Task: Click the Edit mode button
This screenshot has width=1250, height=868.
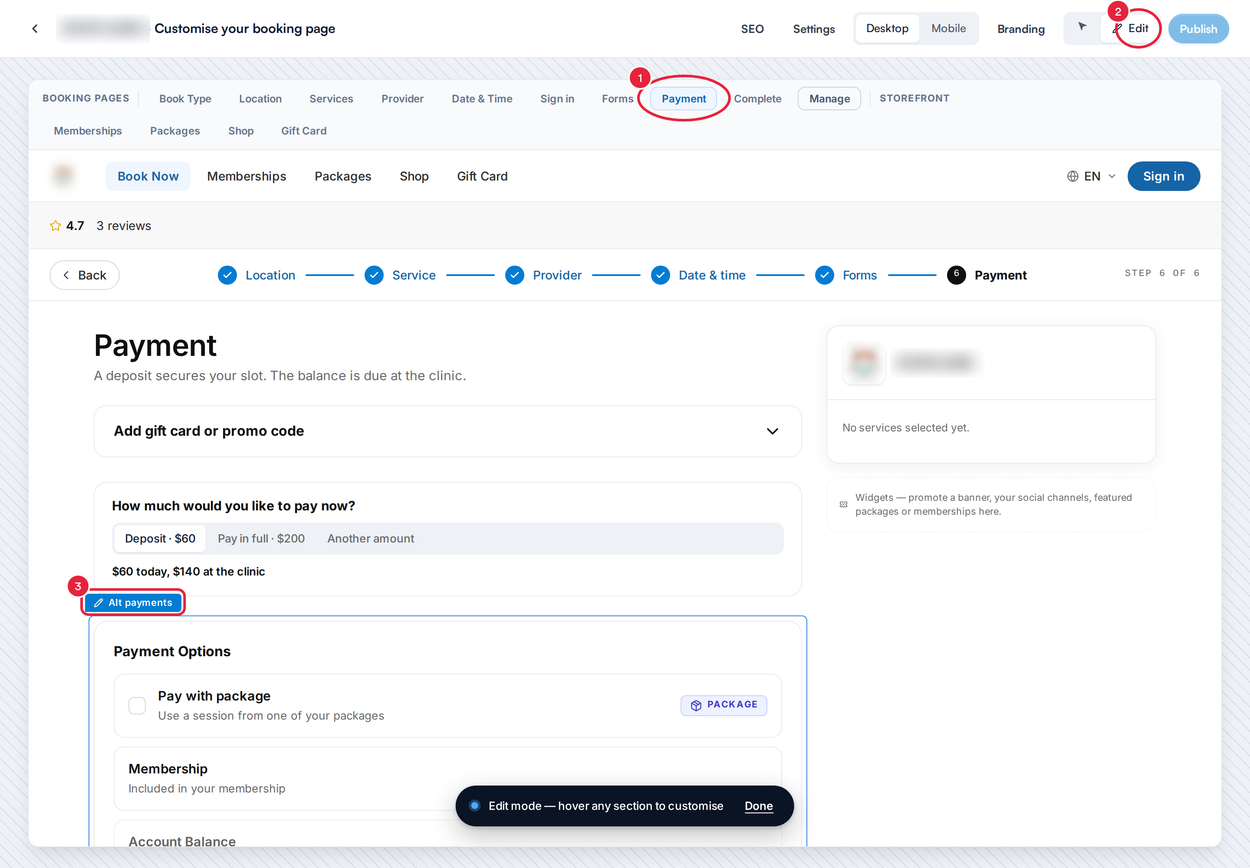Action: [1131, 28]
